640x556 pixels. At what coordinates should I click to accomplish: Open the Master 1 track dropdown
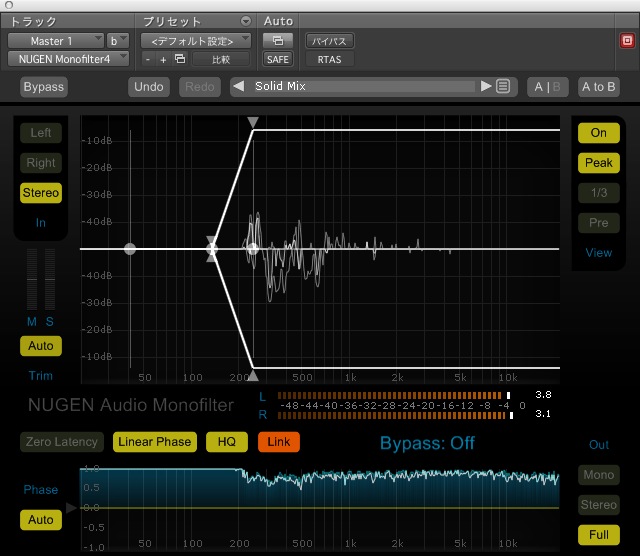[56, 41]
